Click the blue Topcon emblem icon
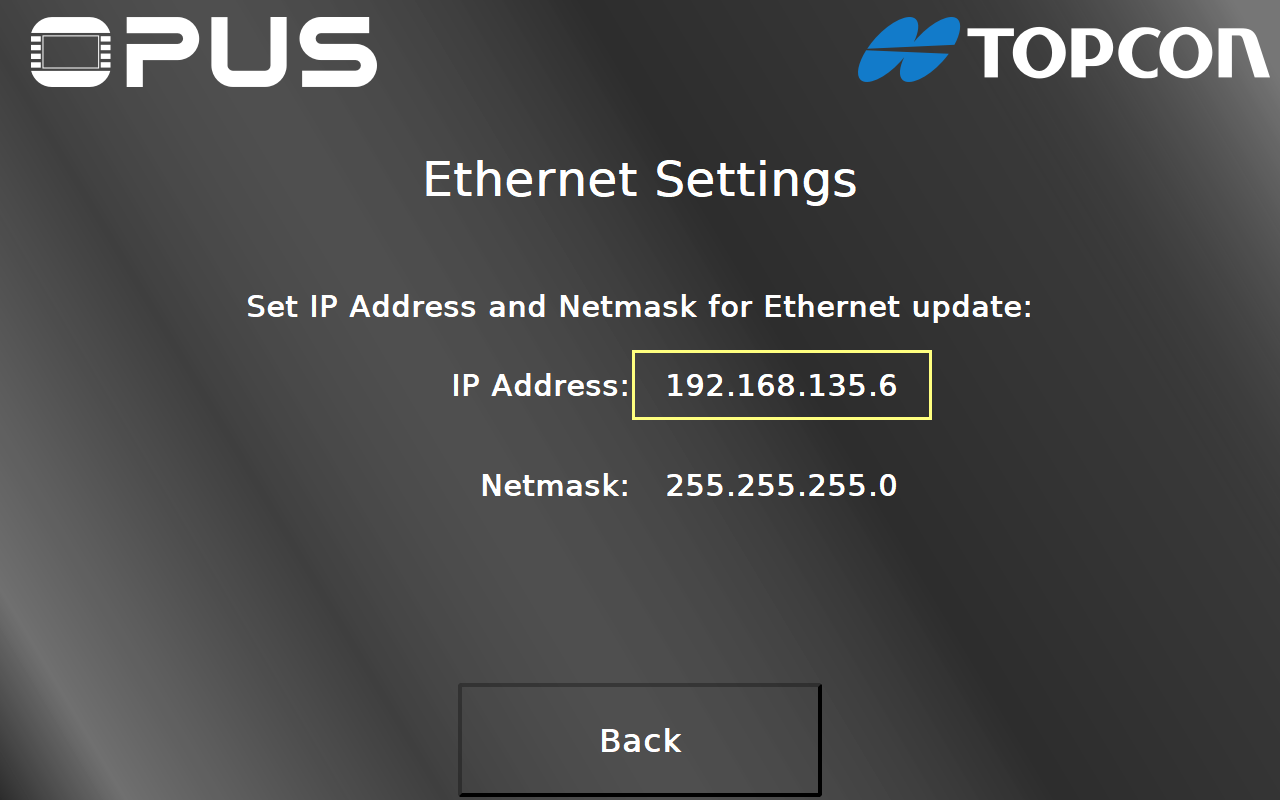Screen dimensions: 1280x800 908,52
